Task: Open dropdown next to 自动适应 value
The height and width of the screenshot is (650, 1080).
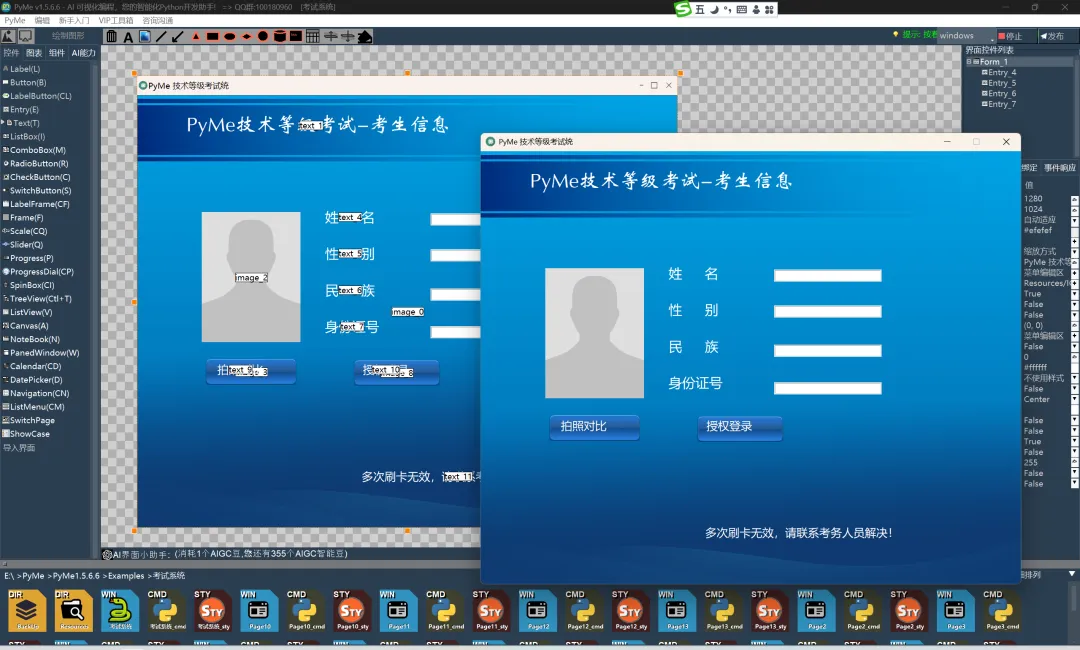Action: [x=1074, y=220]
